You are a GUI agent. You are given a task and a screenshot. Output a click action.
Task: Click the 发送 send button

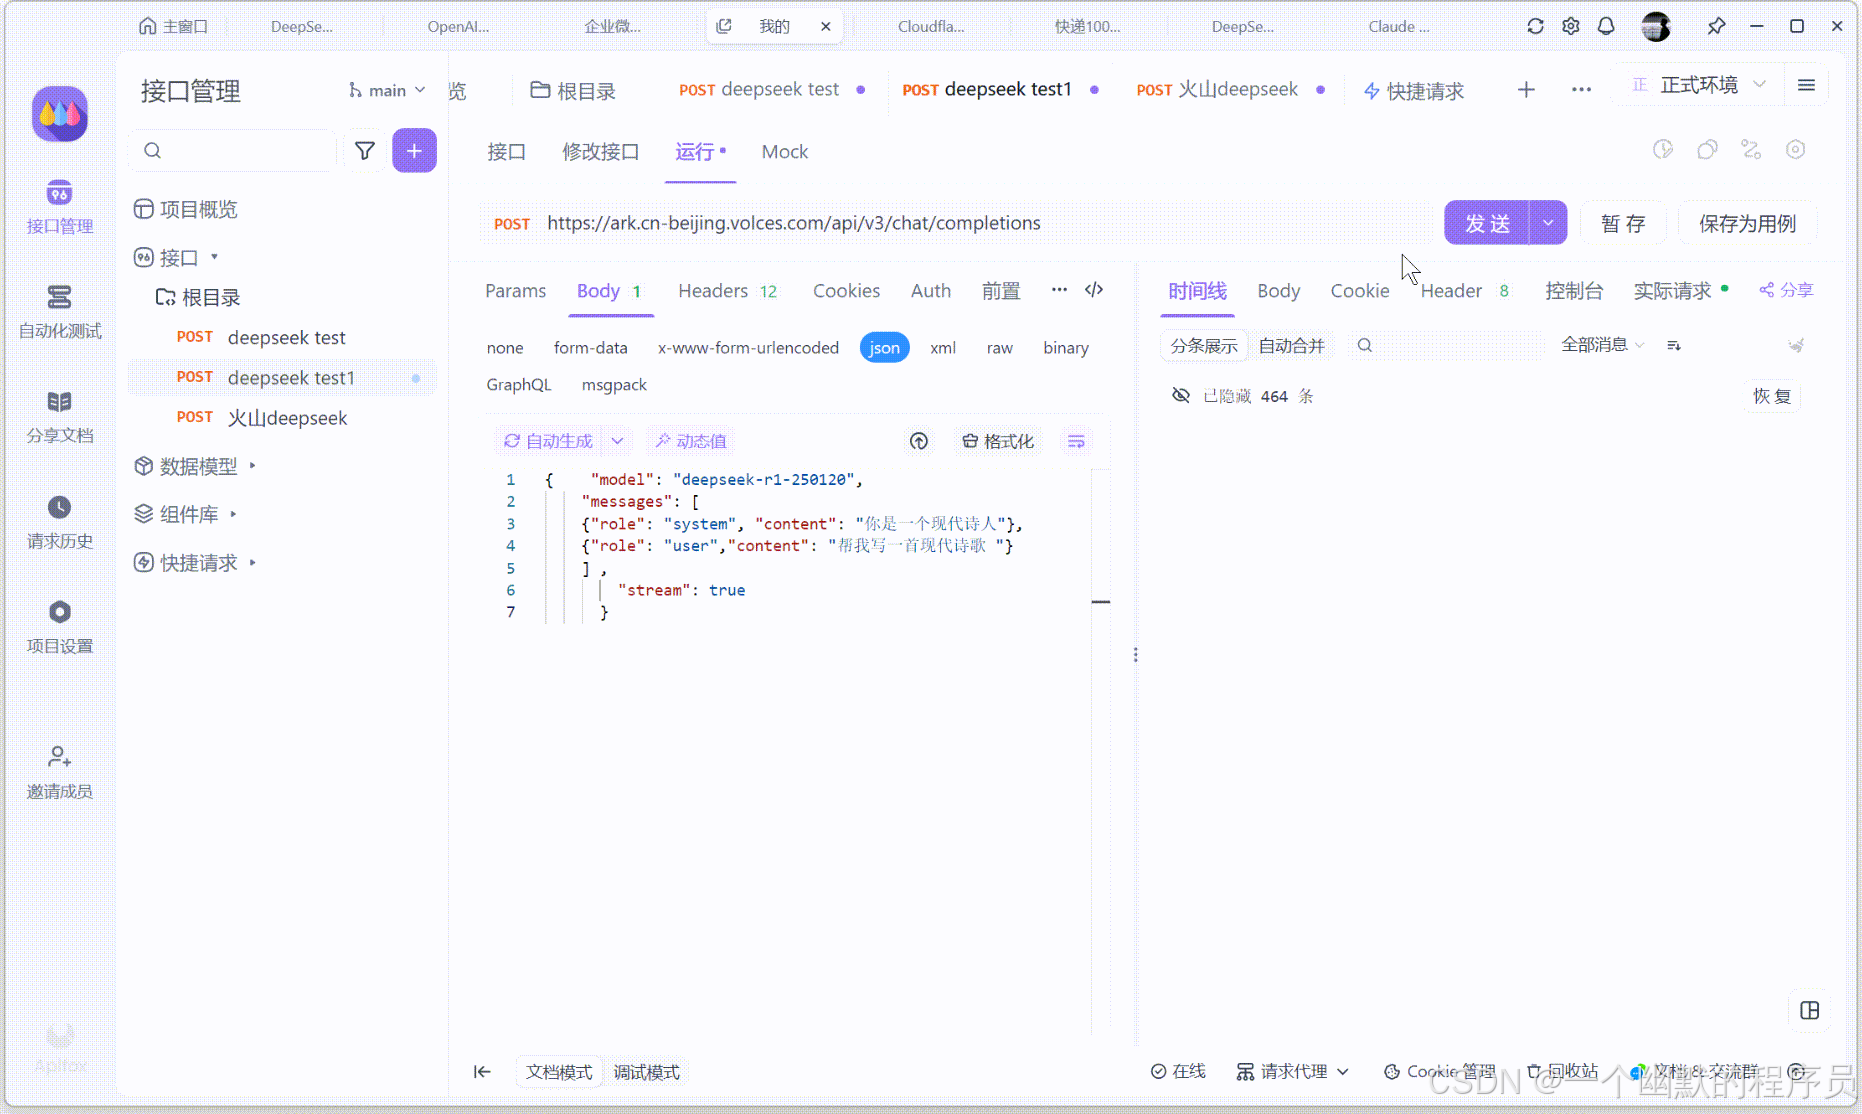1487,223
